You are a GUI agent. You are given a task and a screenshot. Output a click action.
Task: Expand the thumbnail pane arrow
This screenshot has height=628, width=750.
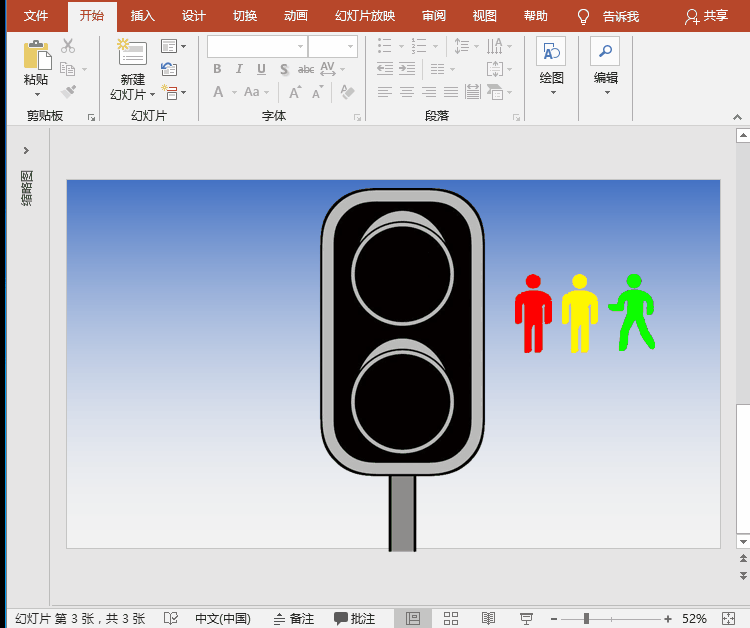pos(26,150)
